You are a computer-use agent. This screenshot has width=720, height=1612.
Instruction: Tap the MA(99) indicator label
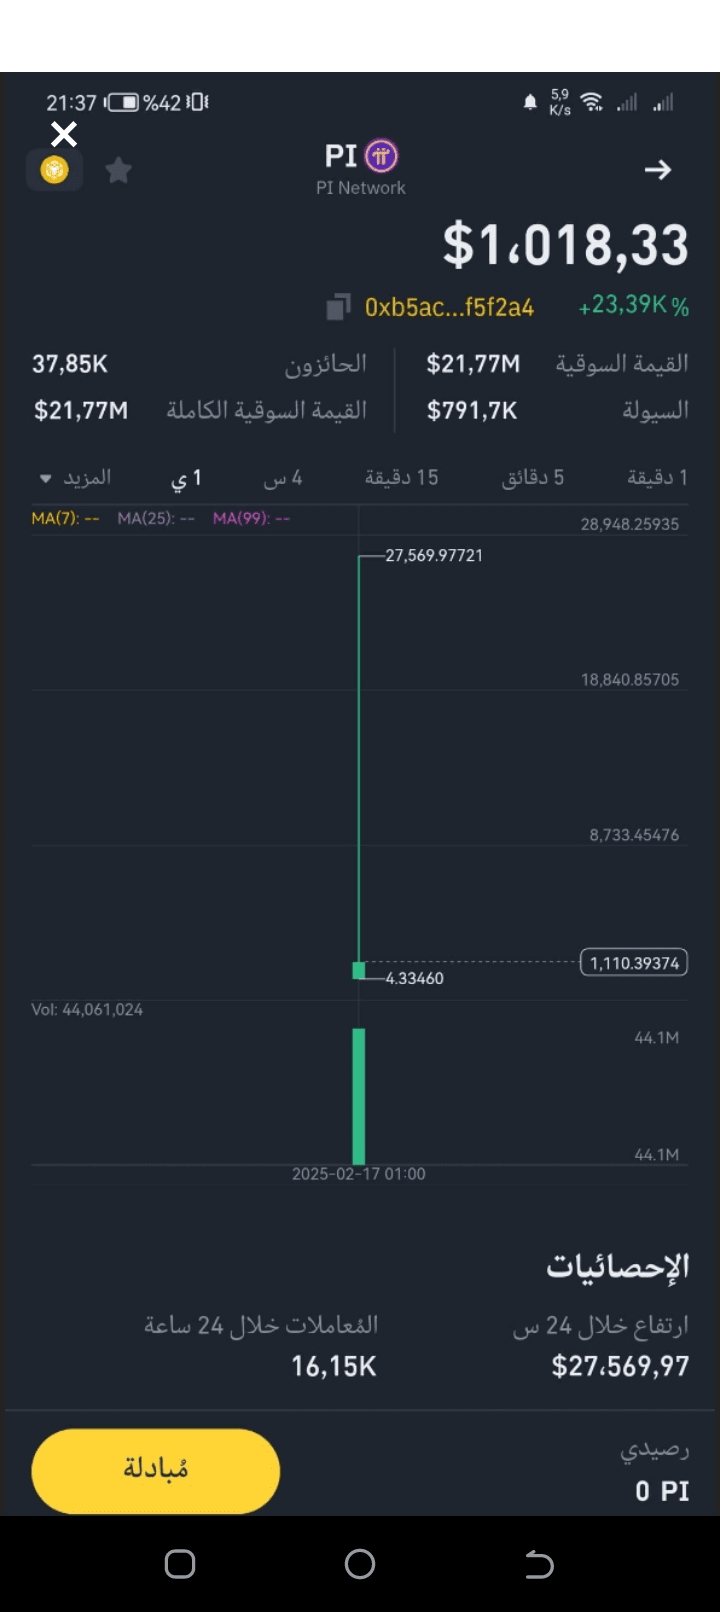[251, 518]
